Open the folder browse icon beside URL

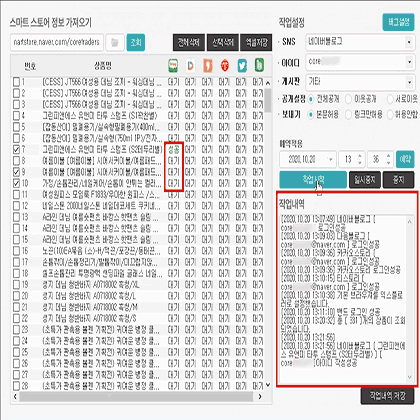(115, 42)
